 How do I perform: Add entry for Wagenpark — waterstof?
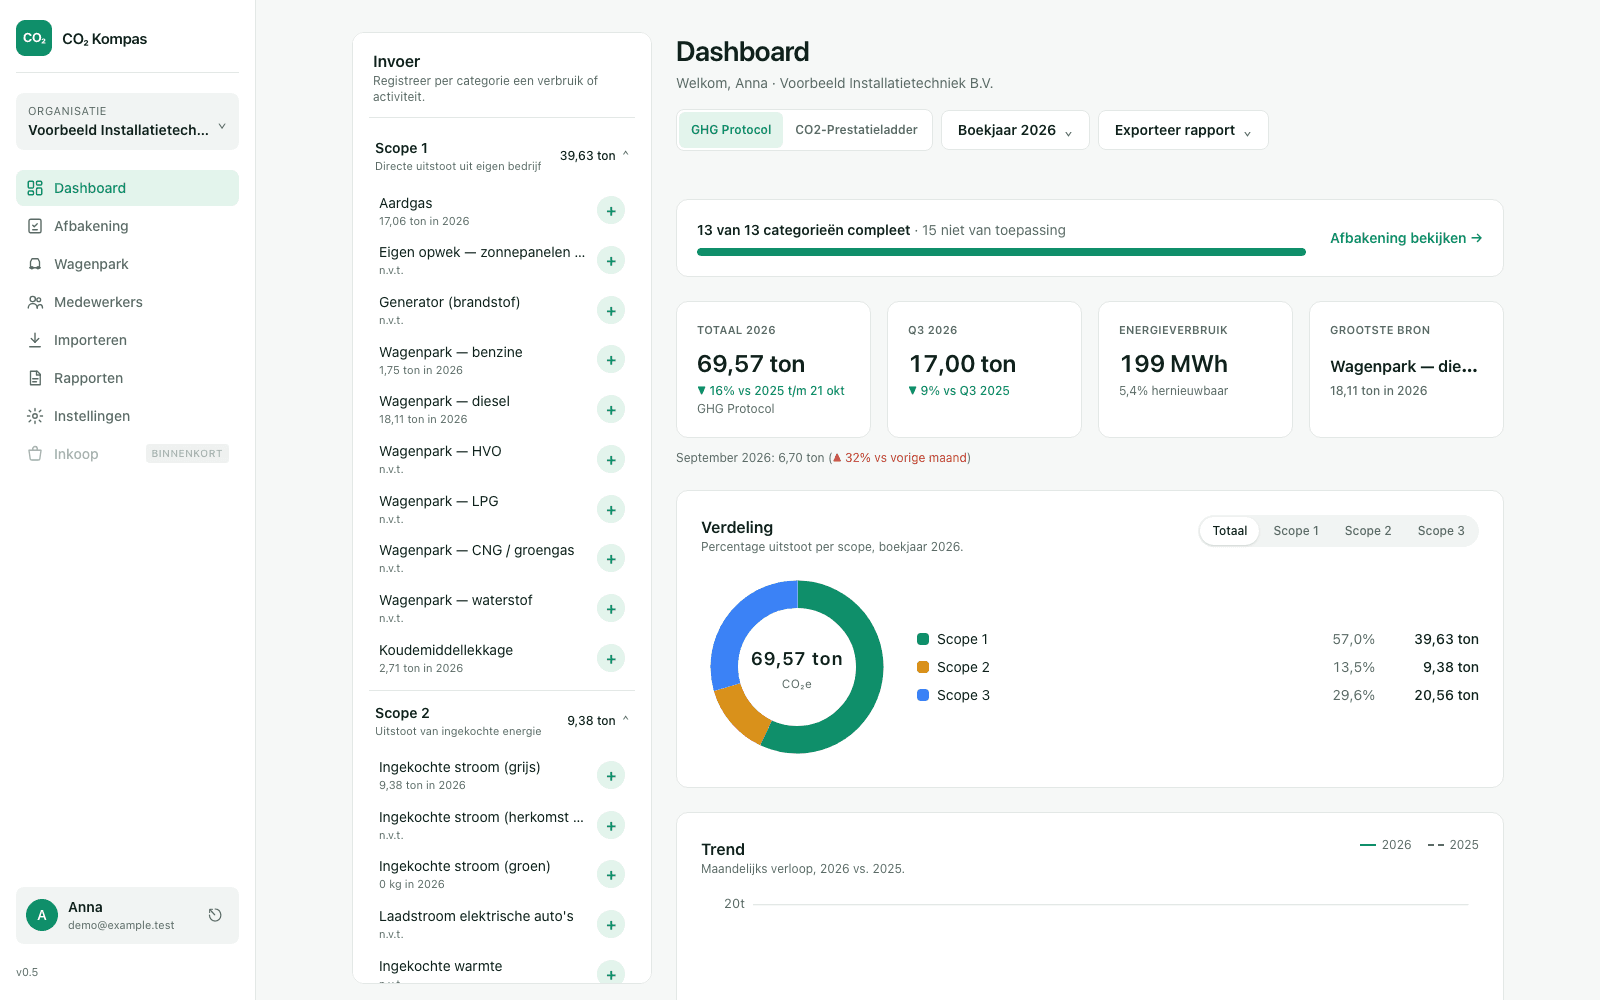[x=611, y=609]
